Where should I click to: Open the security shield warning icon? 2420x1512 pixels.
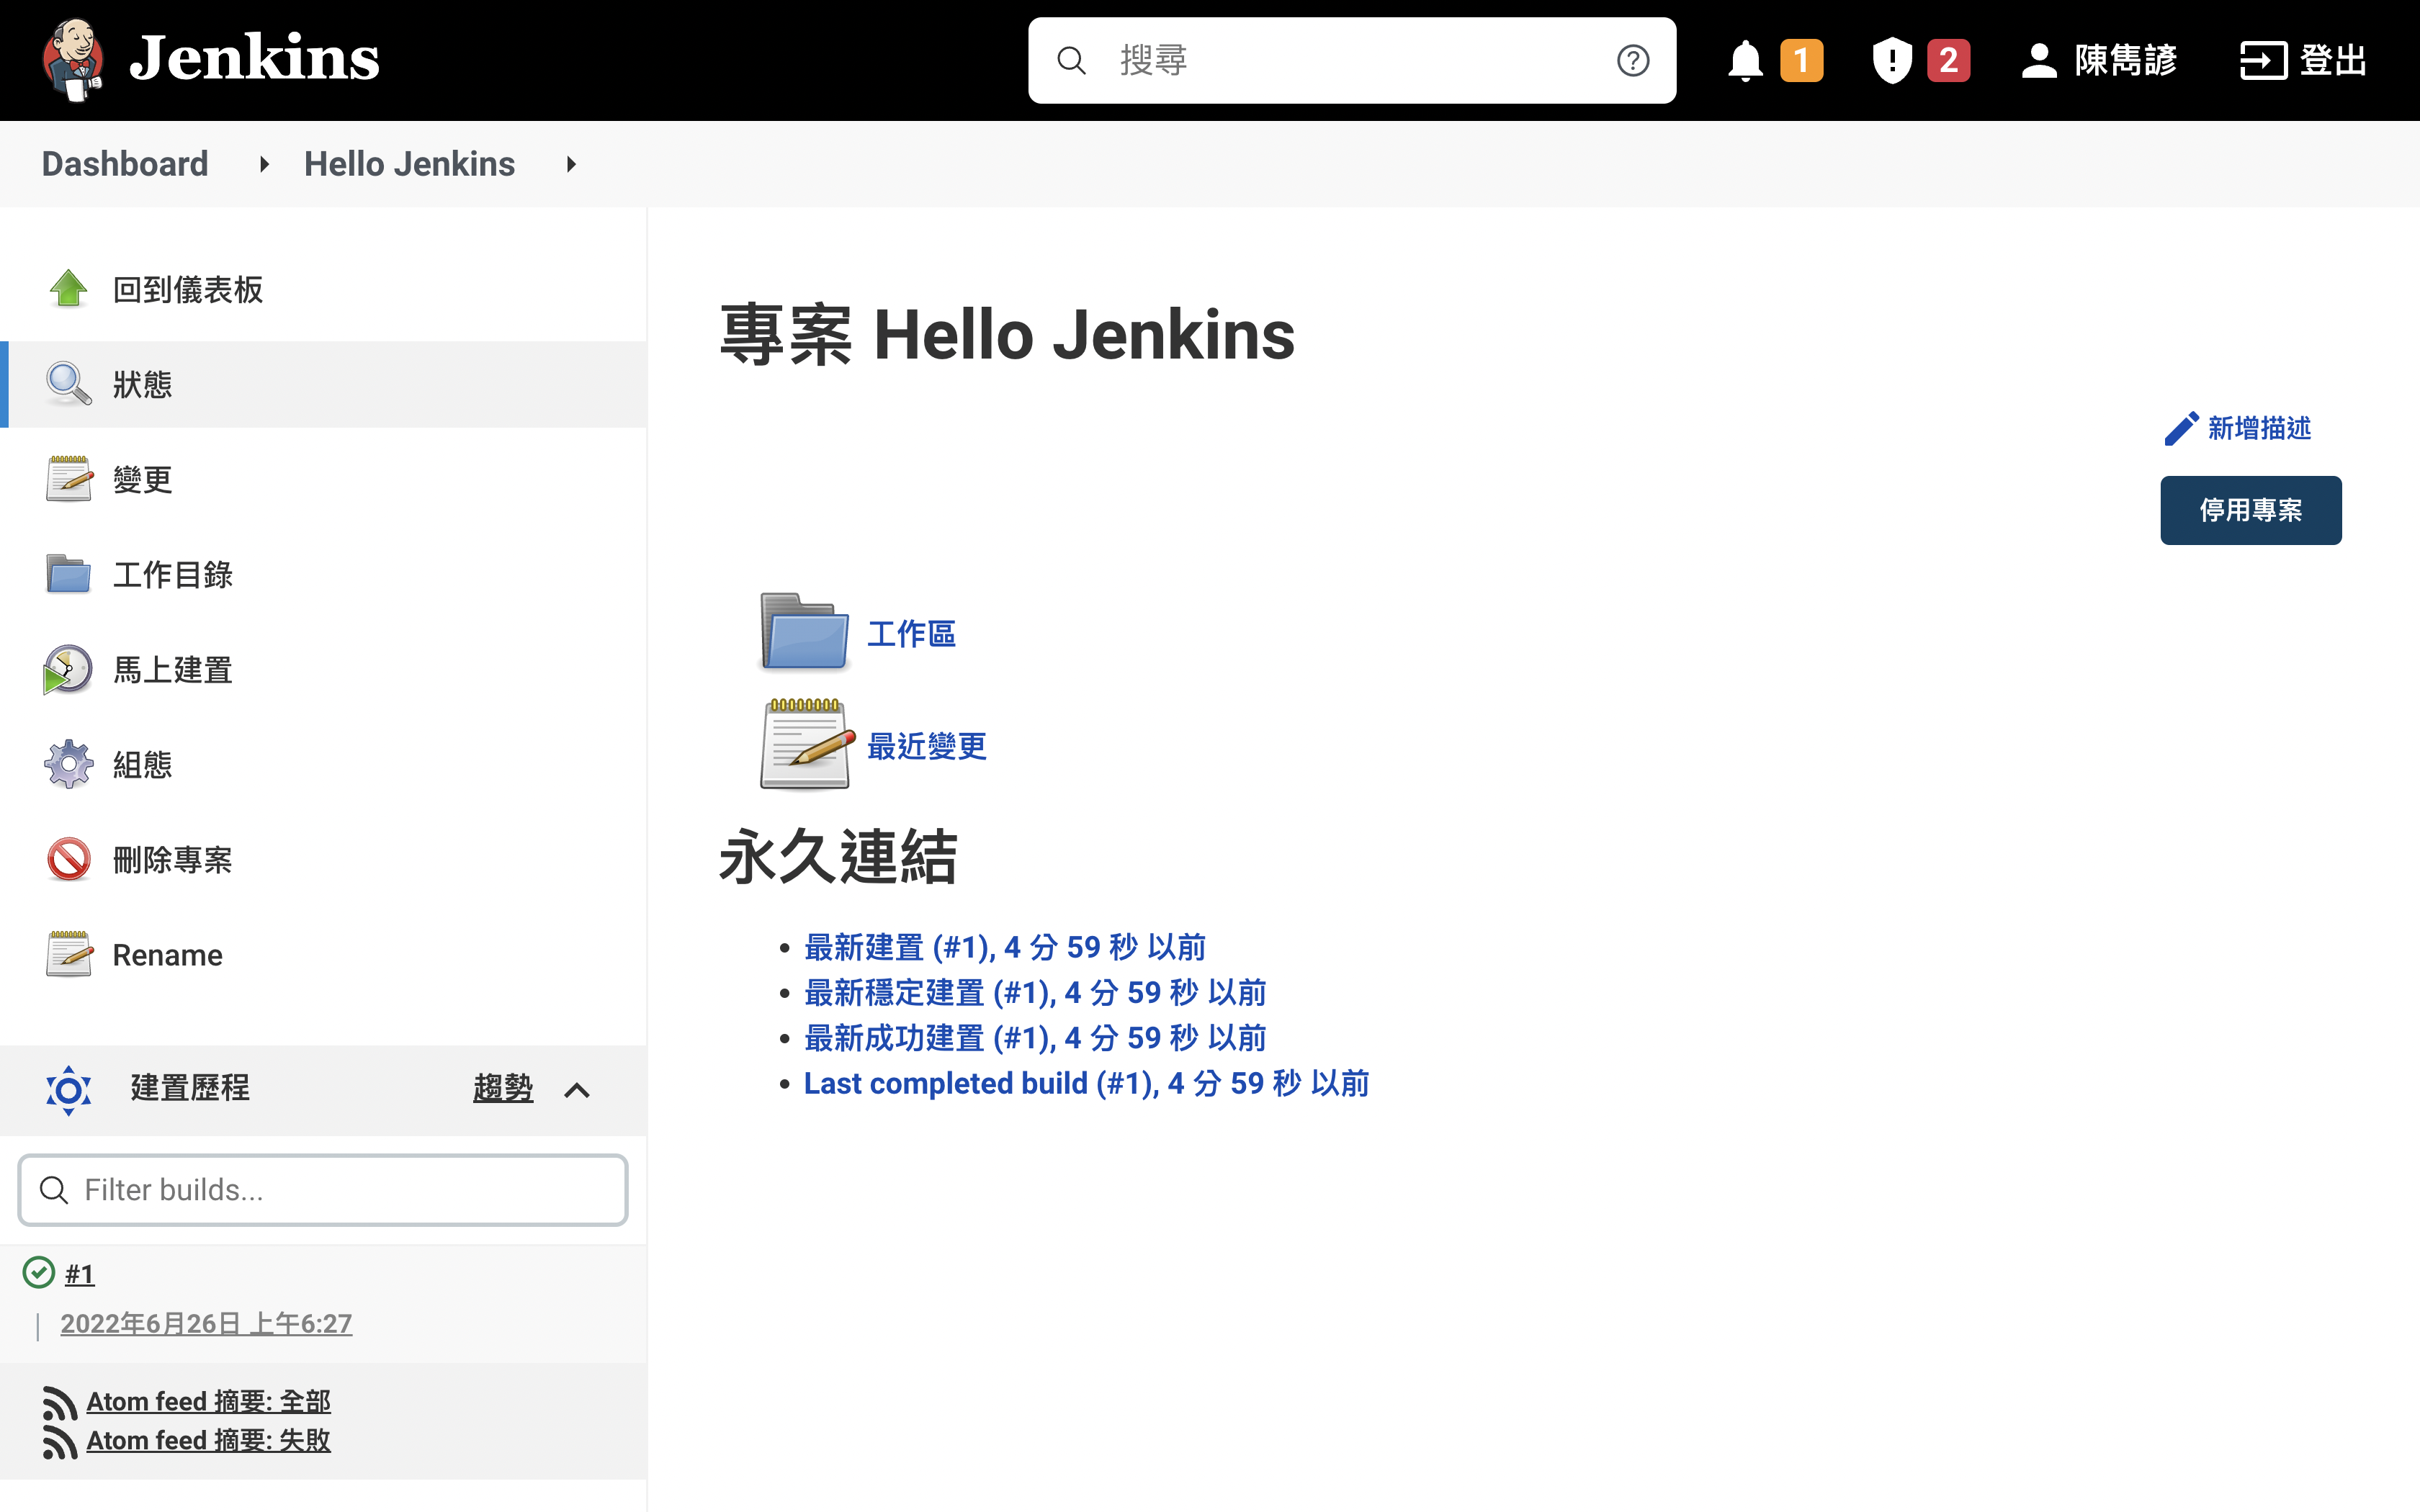(1892, 60)
